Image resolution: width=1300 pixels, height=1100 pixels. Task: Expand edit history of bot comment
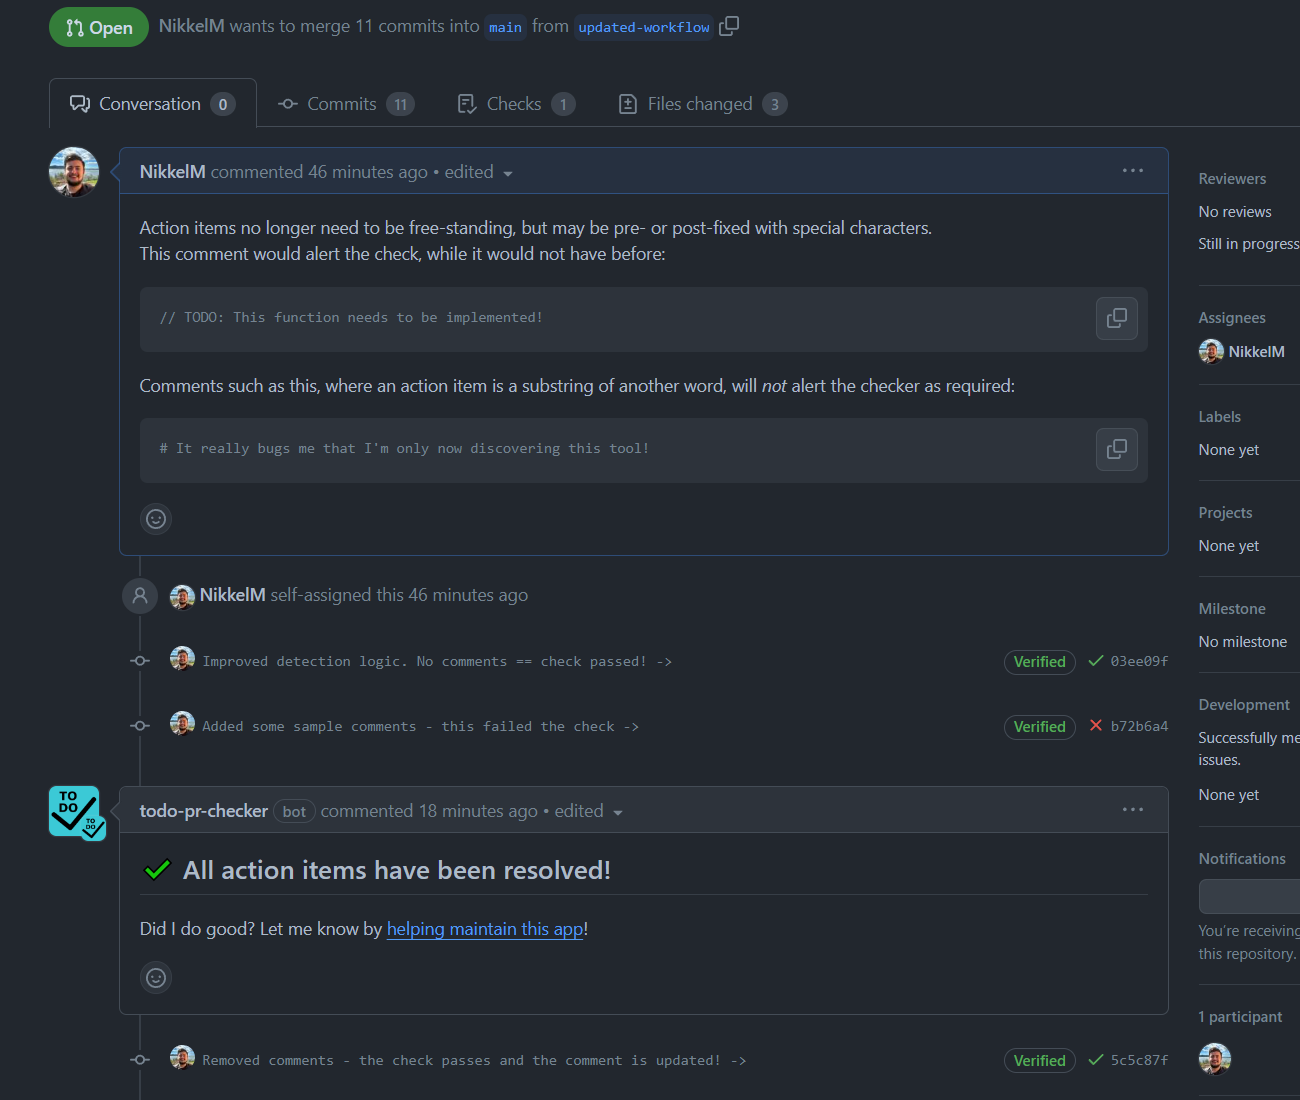[x=617, y=812]
